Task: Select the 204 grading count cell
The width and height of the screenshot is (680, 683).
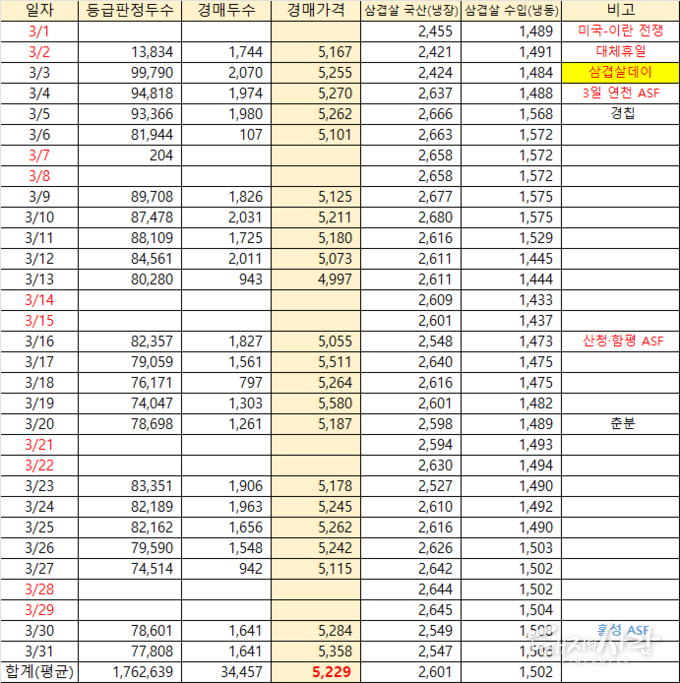Action: coord(159,155)
